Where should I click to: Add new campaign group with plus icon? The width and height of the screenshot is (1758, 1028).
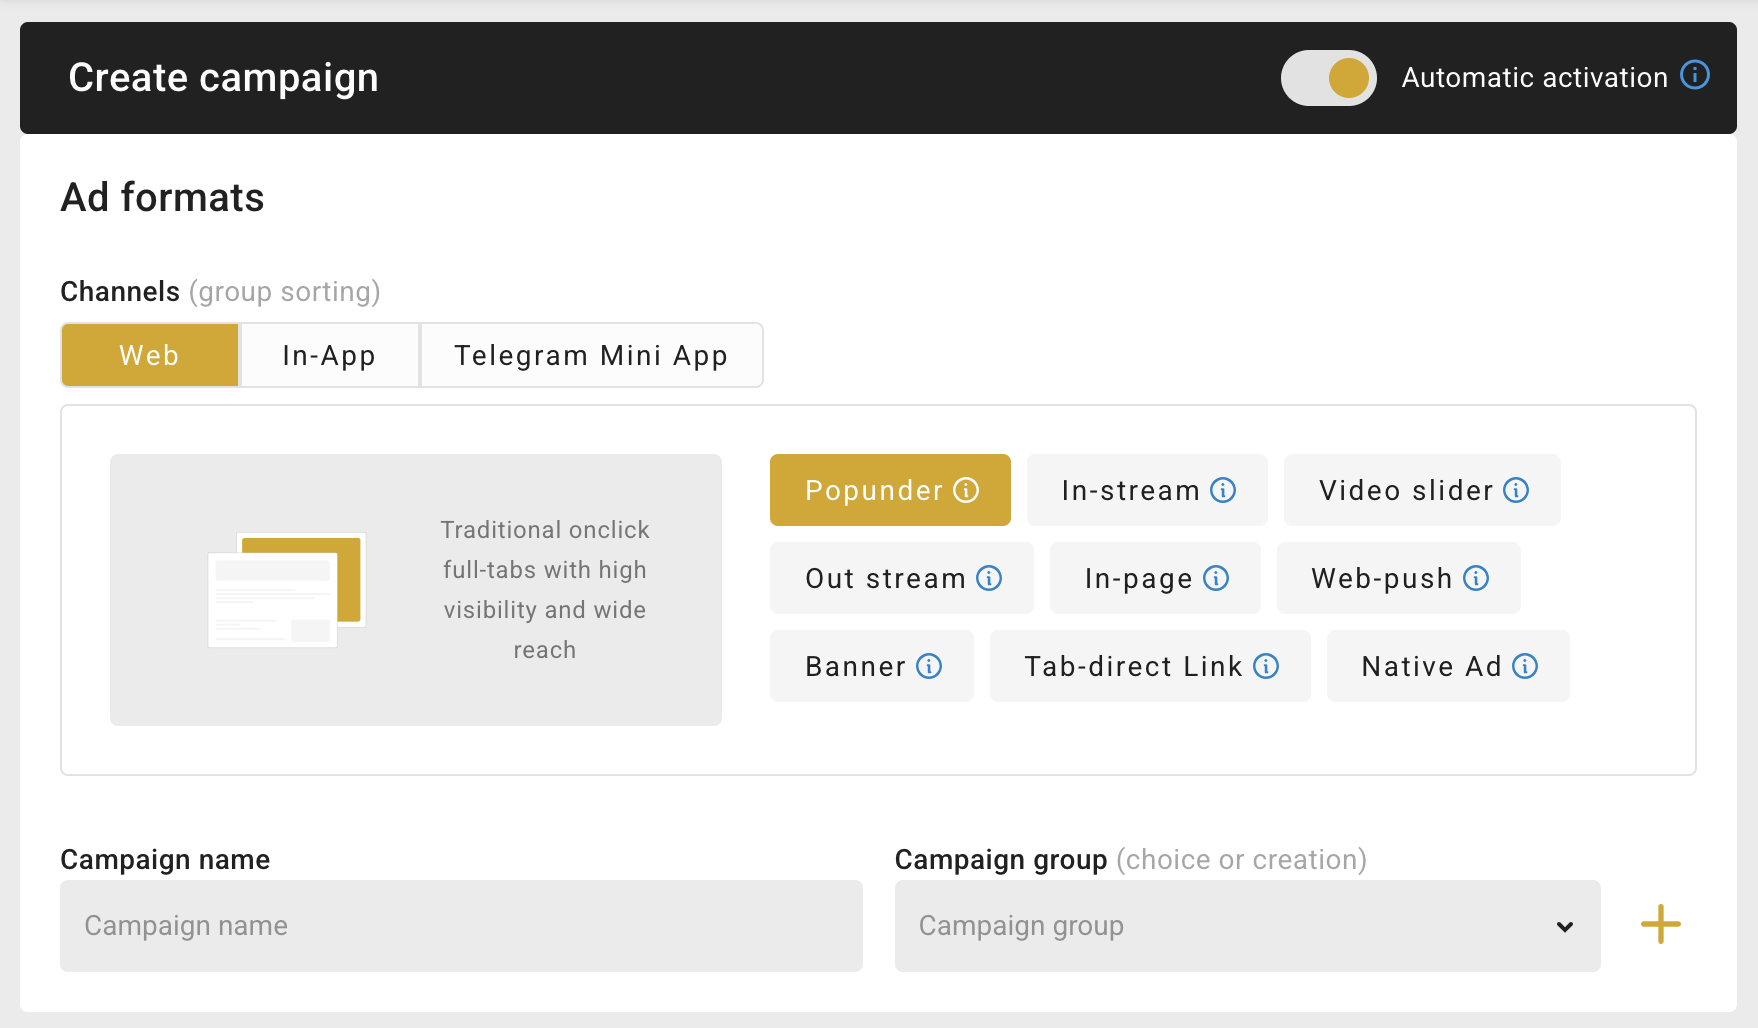1660,924
